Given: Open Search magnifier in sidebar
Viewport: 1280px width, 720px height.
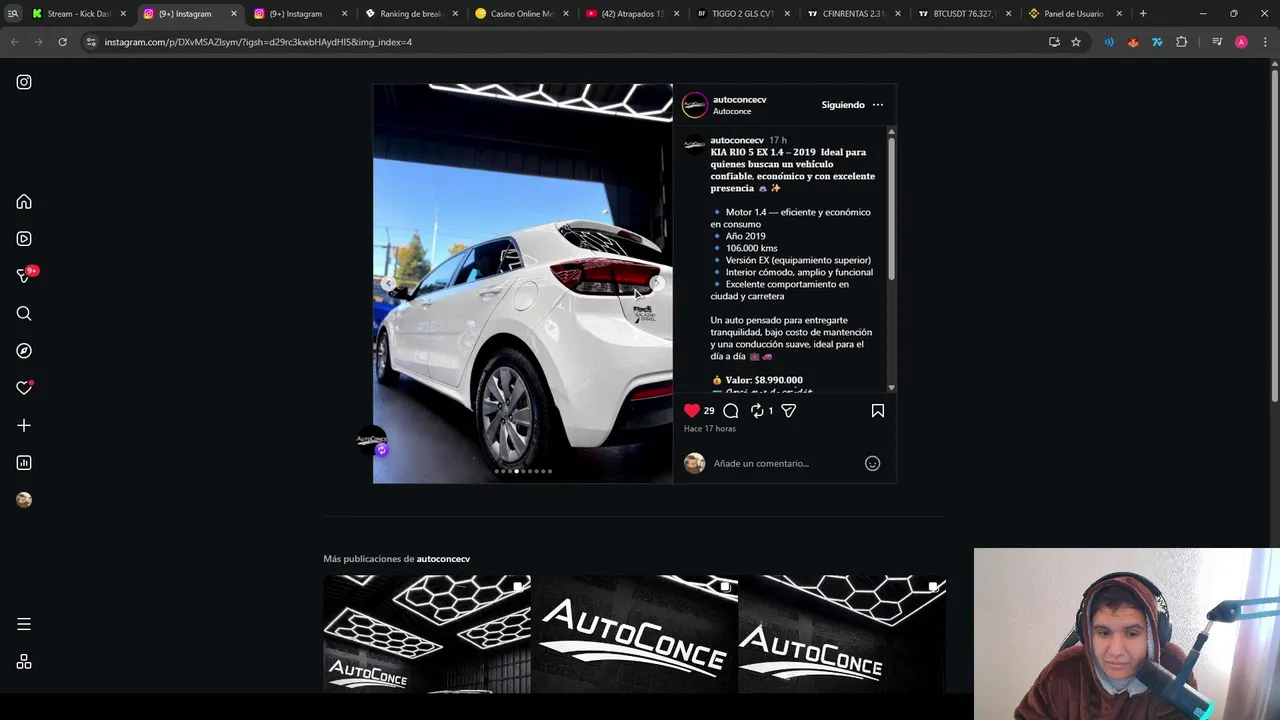Looking at the screenshot, I should pyautogui.click(x=24, y=314).
